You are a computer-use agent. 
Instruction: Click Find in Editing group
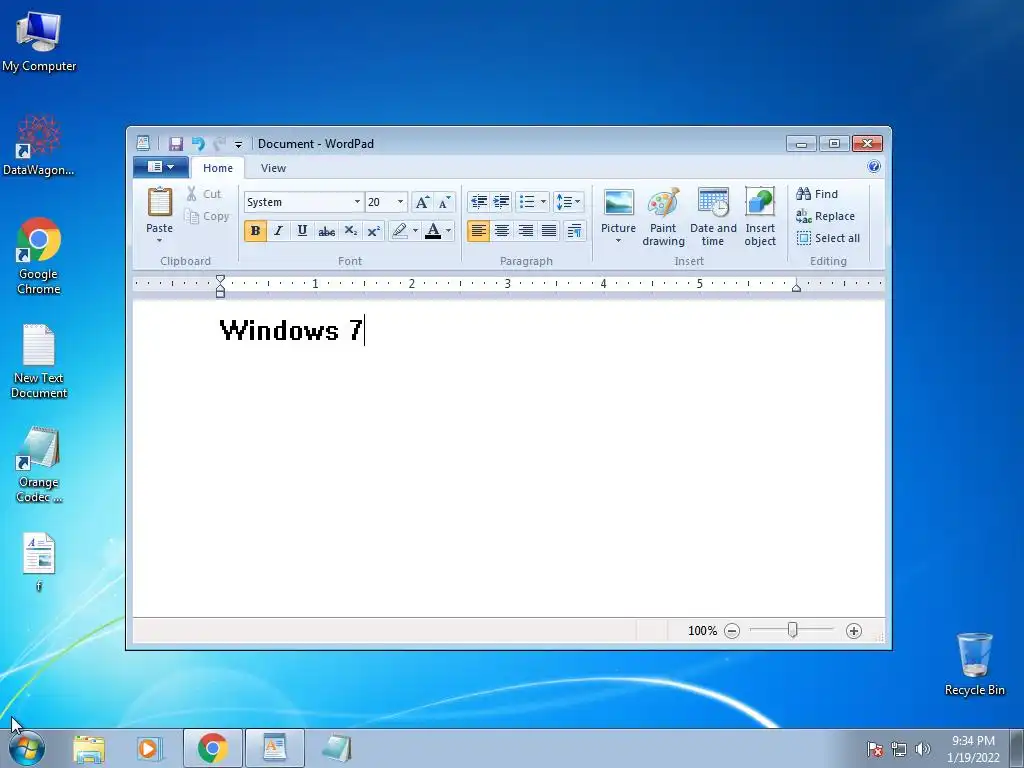click(817, 194)
